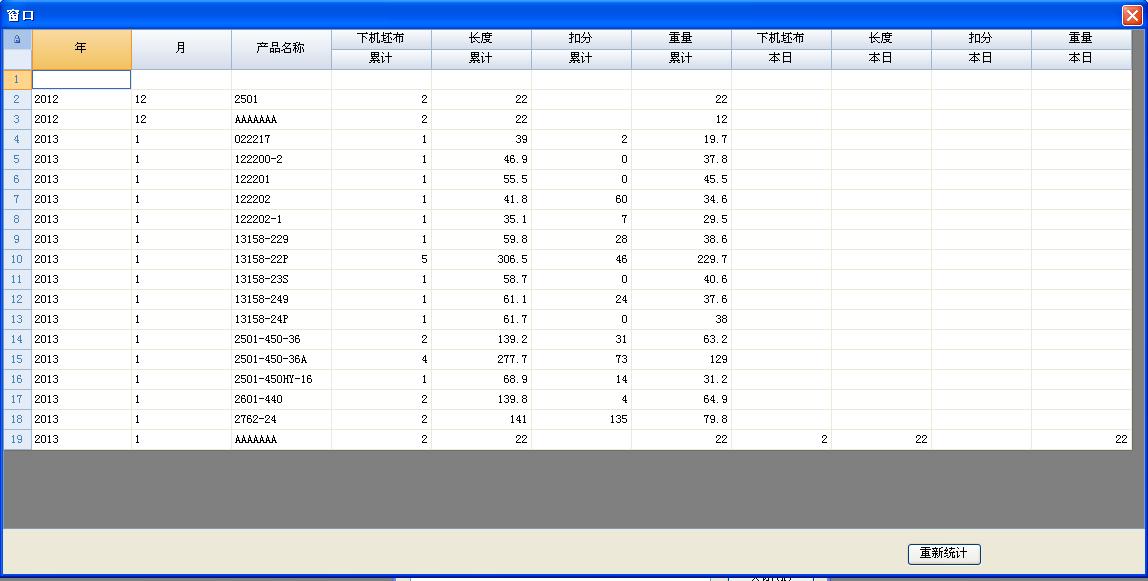The height and width of the screenshot is (581, 1148).
Task: Click length value 46.9
Action: tap(481, 159)
